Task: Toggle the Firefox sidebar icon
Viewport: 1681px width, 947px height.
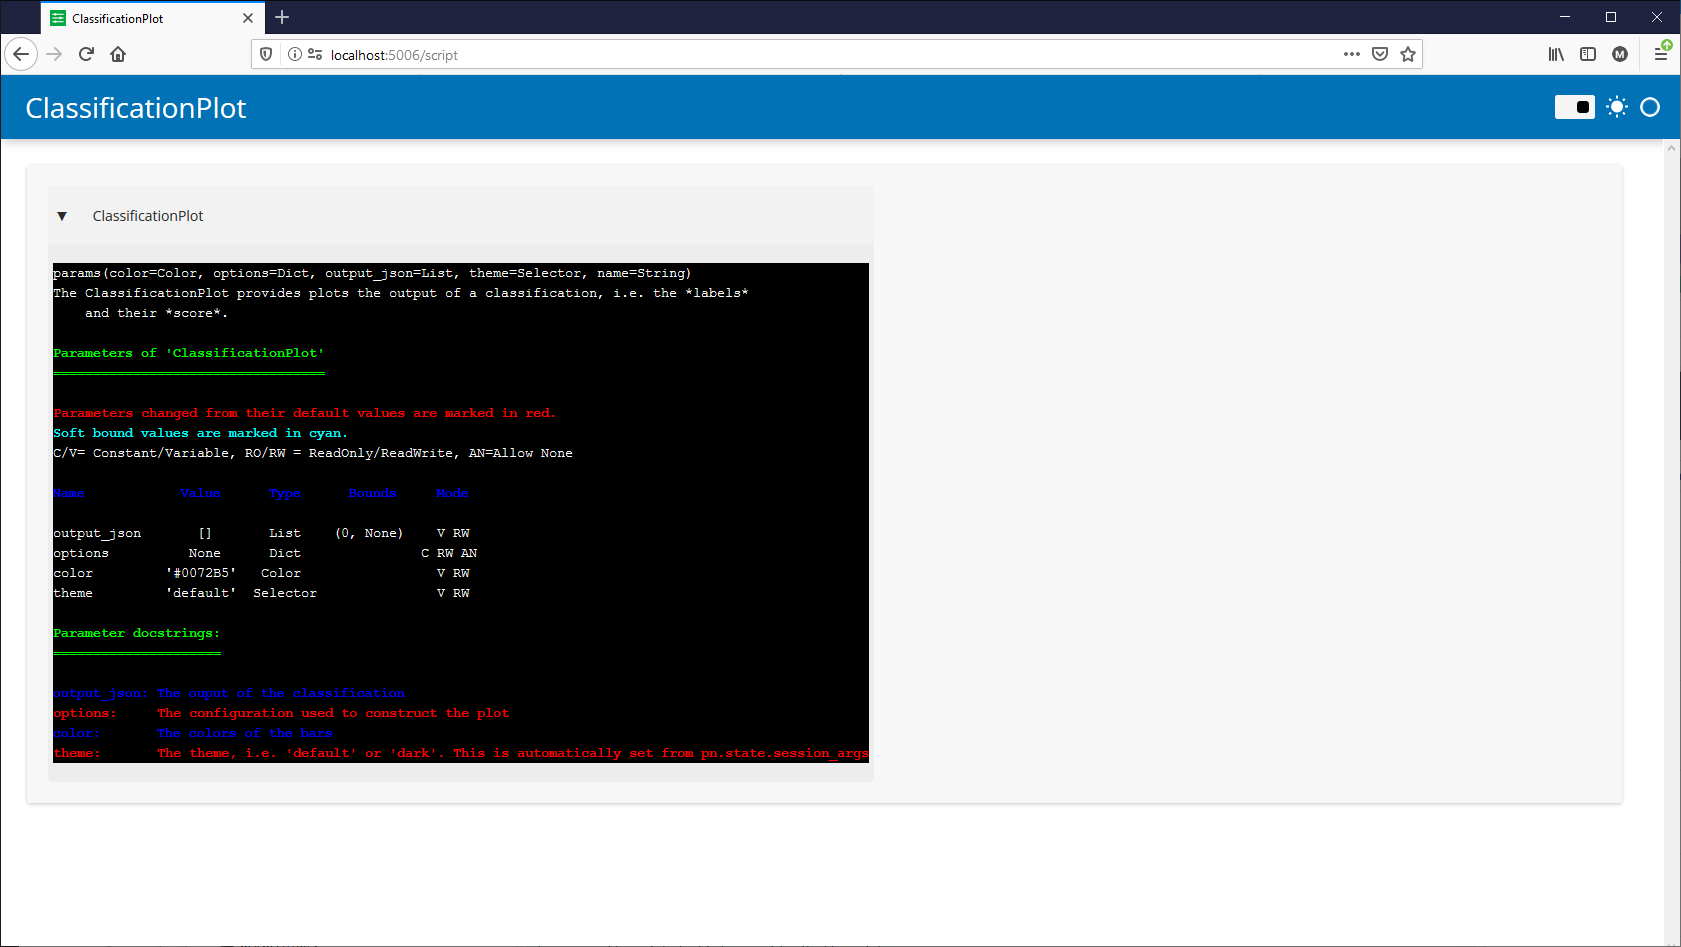Action: coord(1588,54)
